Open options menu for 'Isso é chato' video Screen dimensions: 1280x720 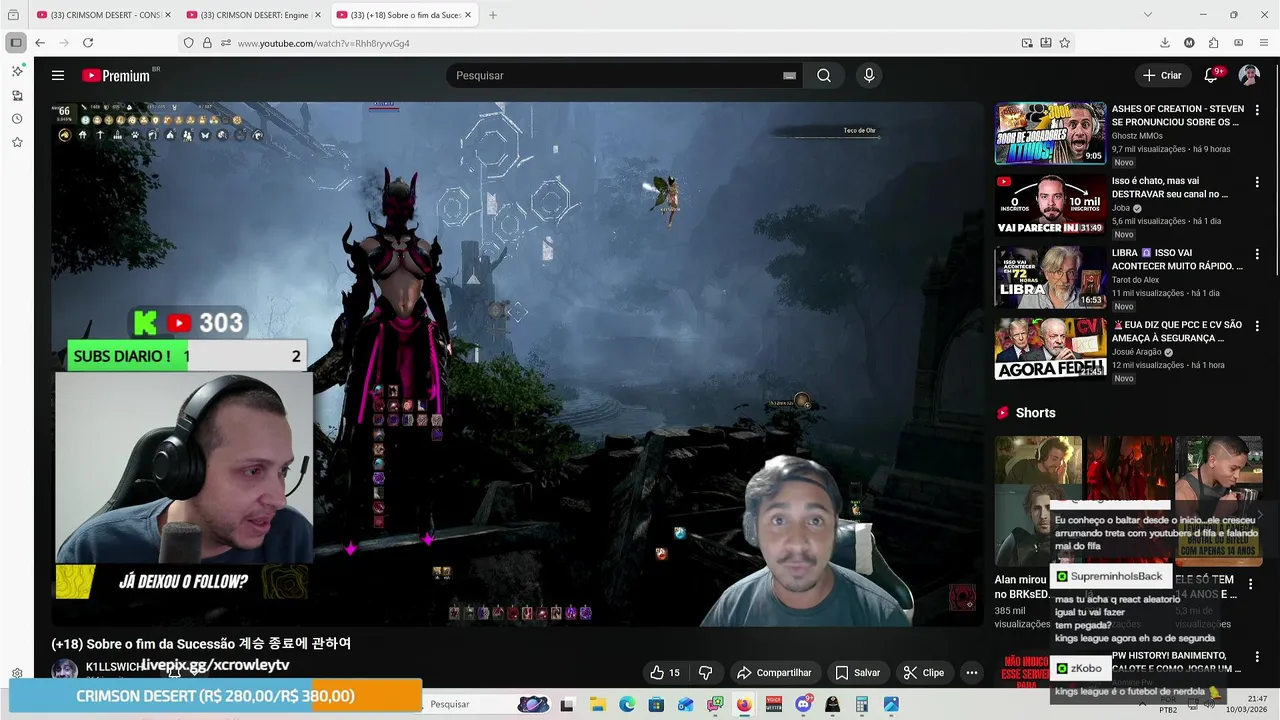click(x=1257, y=182)
